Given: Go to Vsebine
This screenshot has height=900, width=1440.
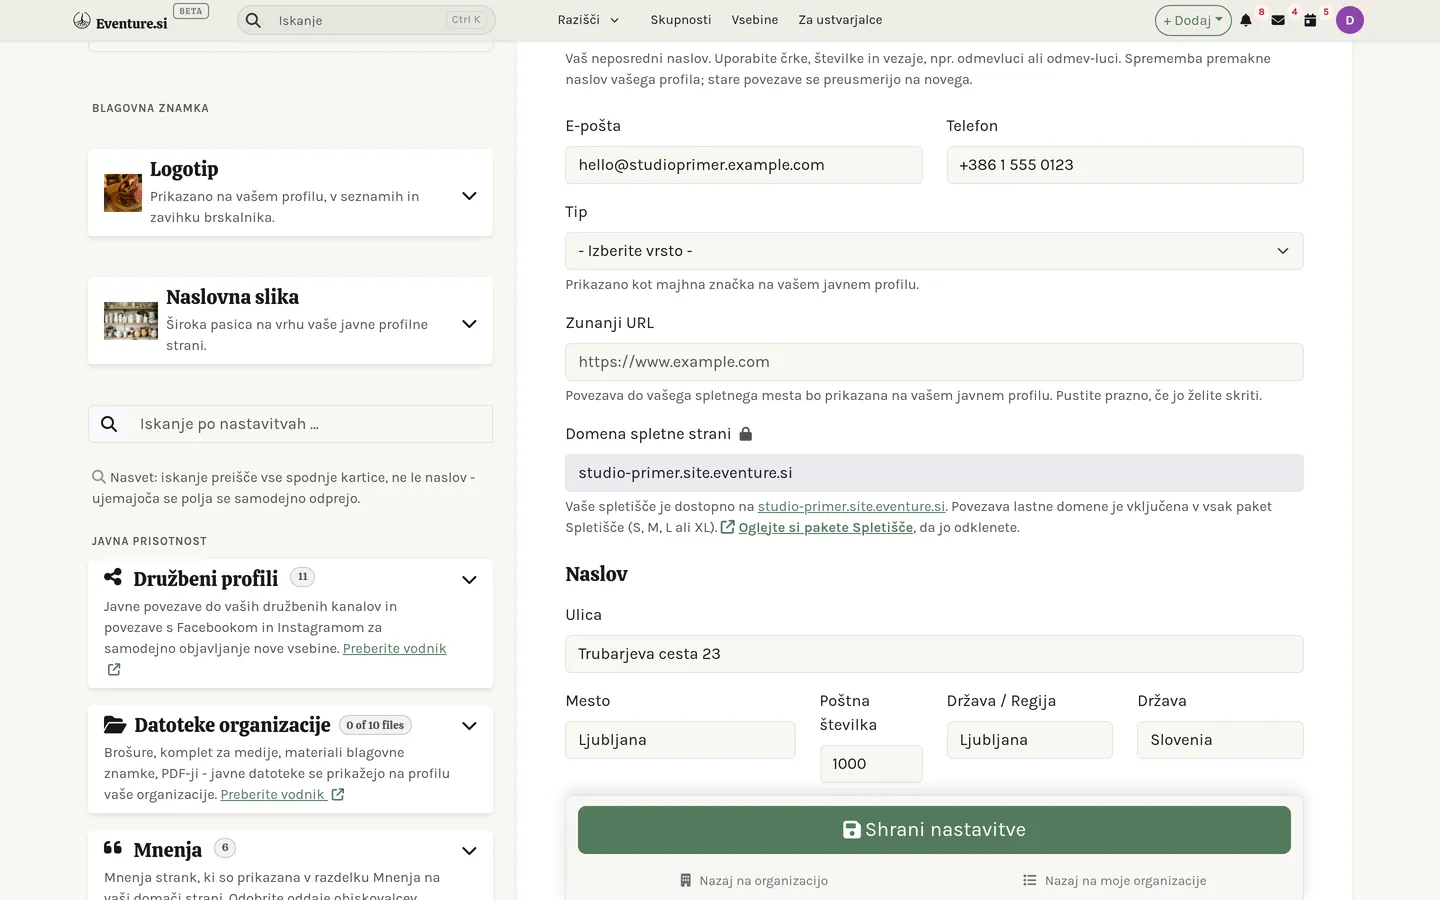Looking at the screenshot, I should tap(755, 20).
